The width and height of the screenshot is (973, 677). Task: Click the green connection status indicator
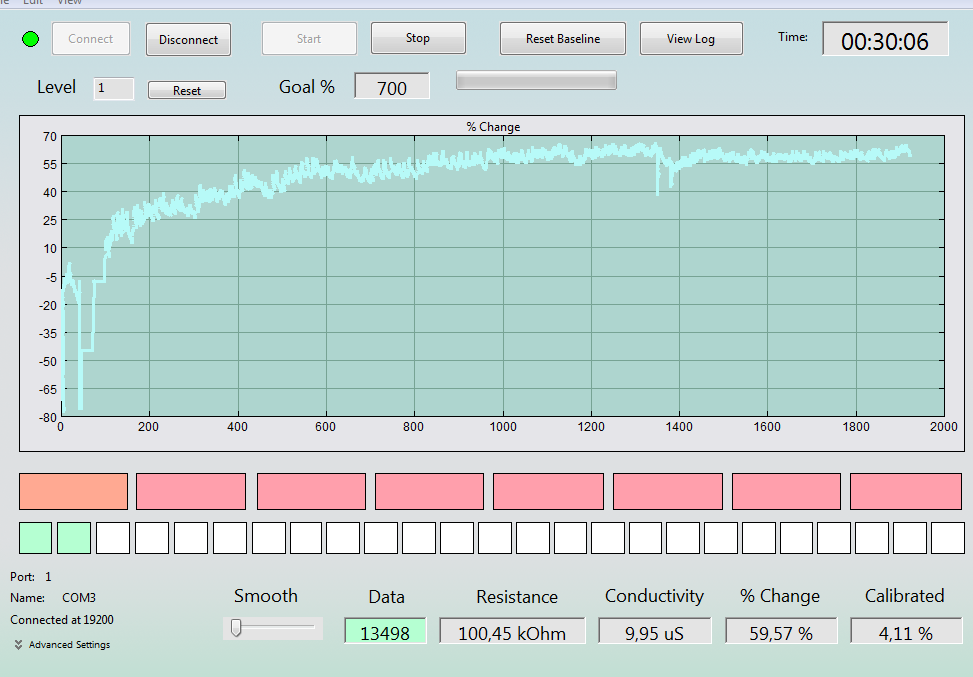30,39
